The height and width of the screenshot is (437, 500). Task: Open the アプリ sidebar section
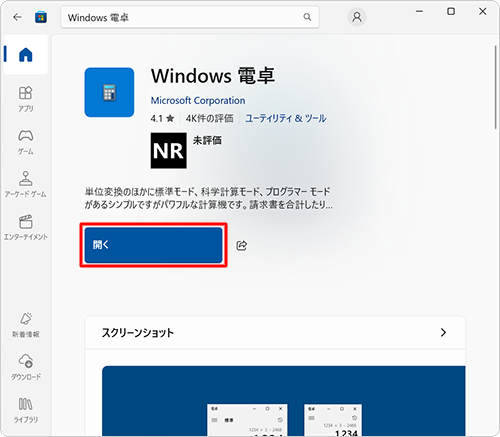tap(26, 99)
